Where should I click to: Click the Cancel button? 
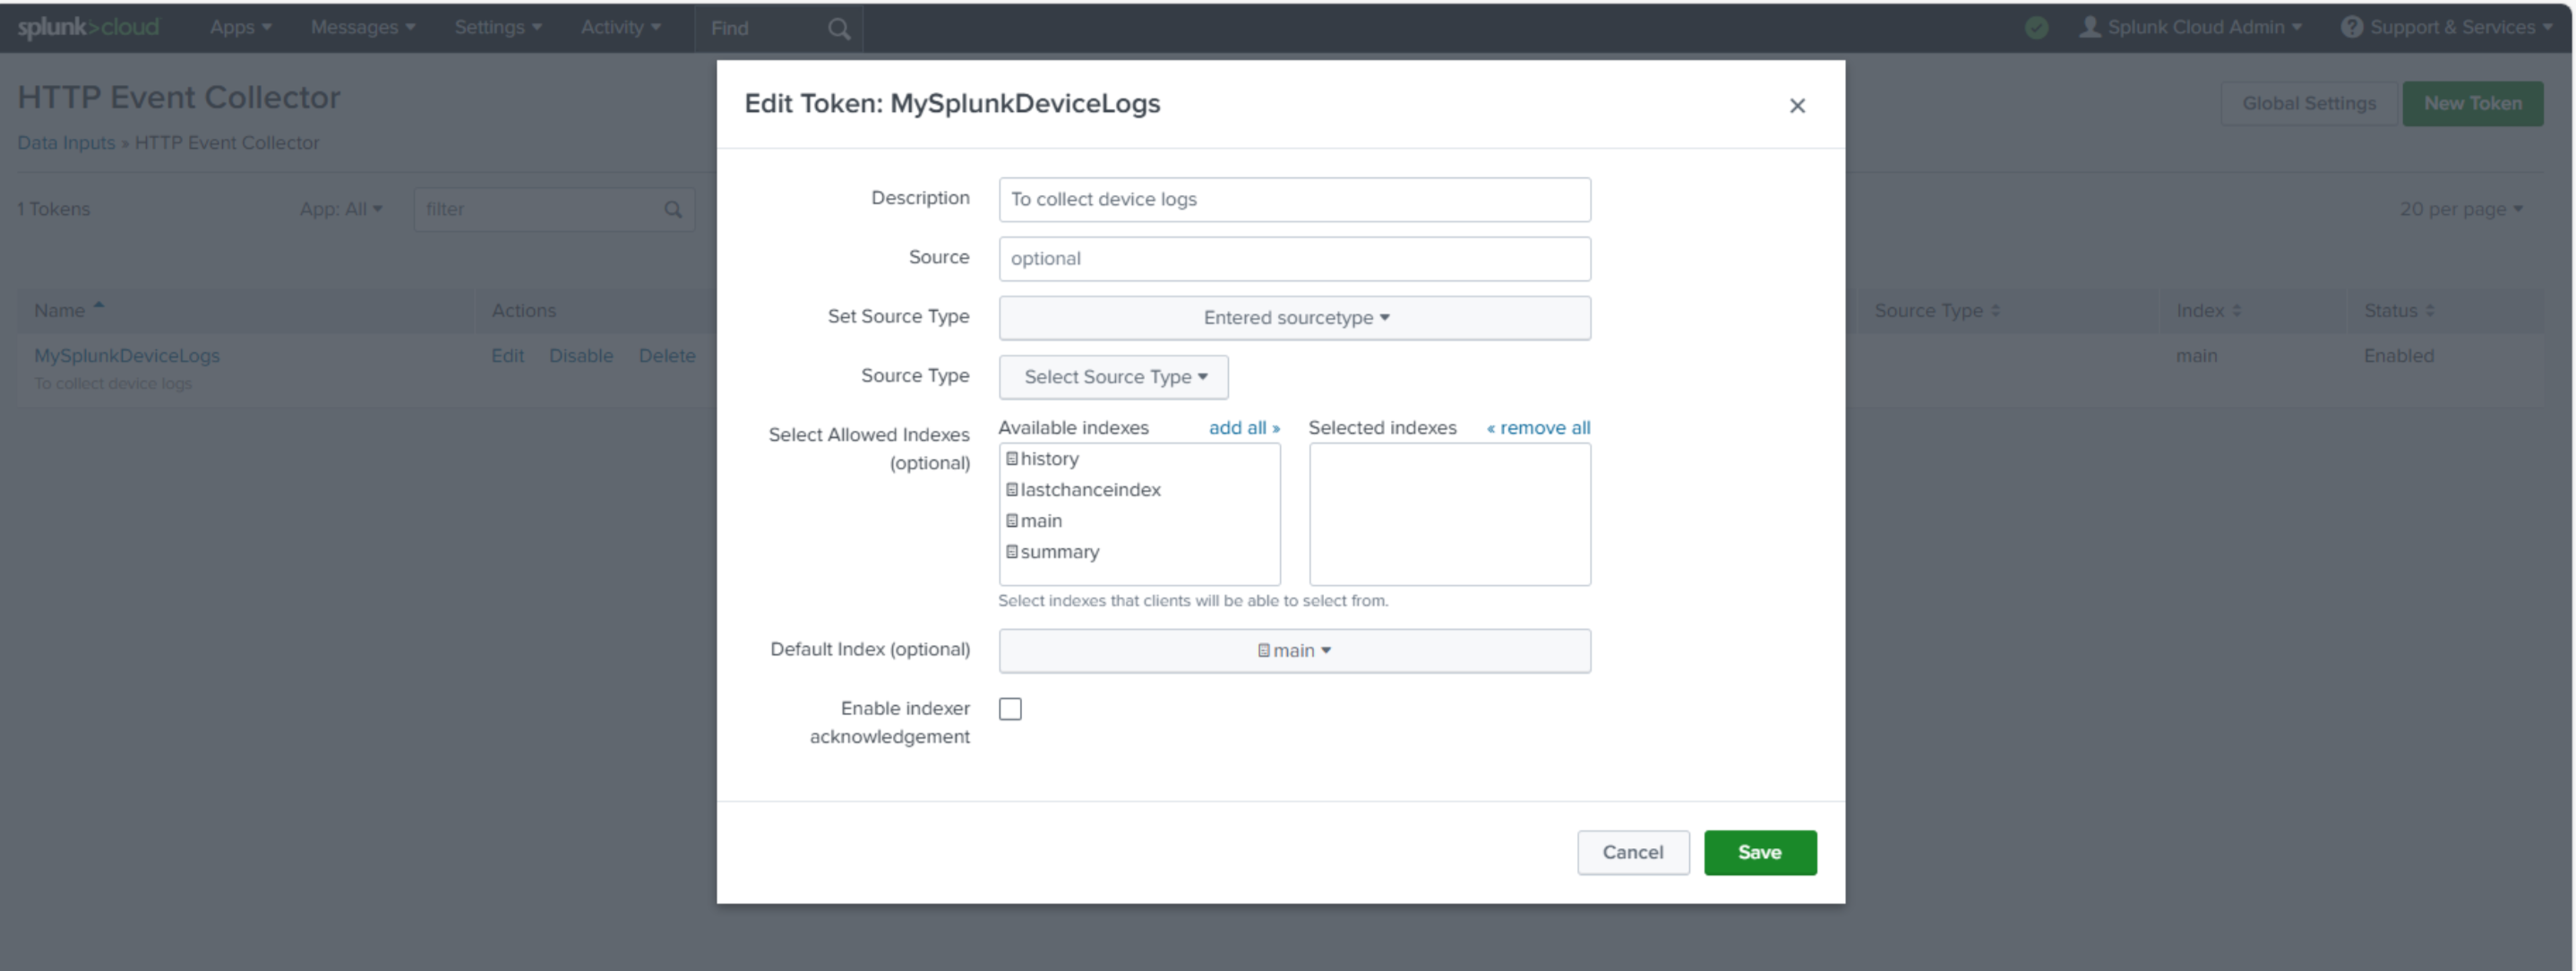pos(1632,853)
